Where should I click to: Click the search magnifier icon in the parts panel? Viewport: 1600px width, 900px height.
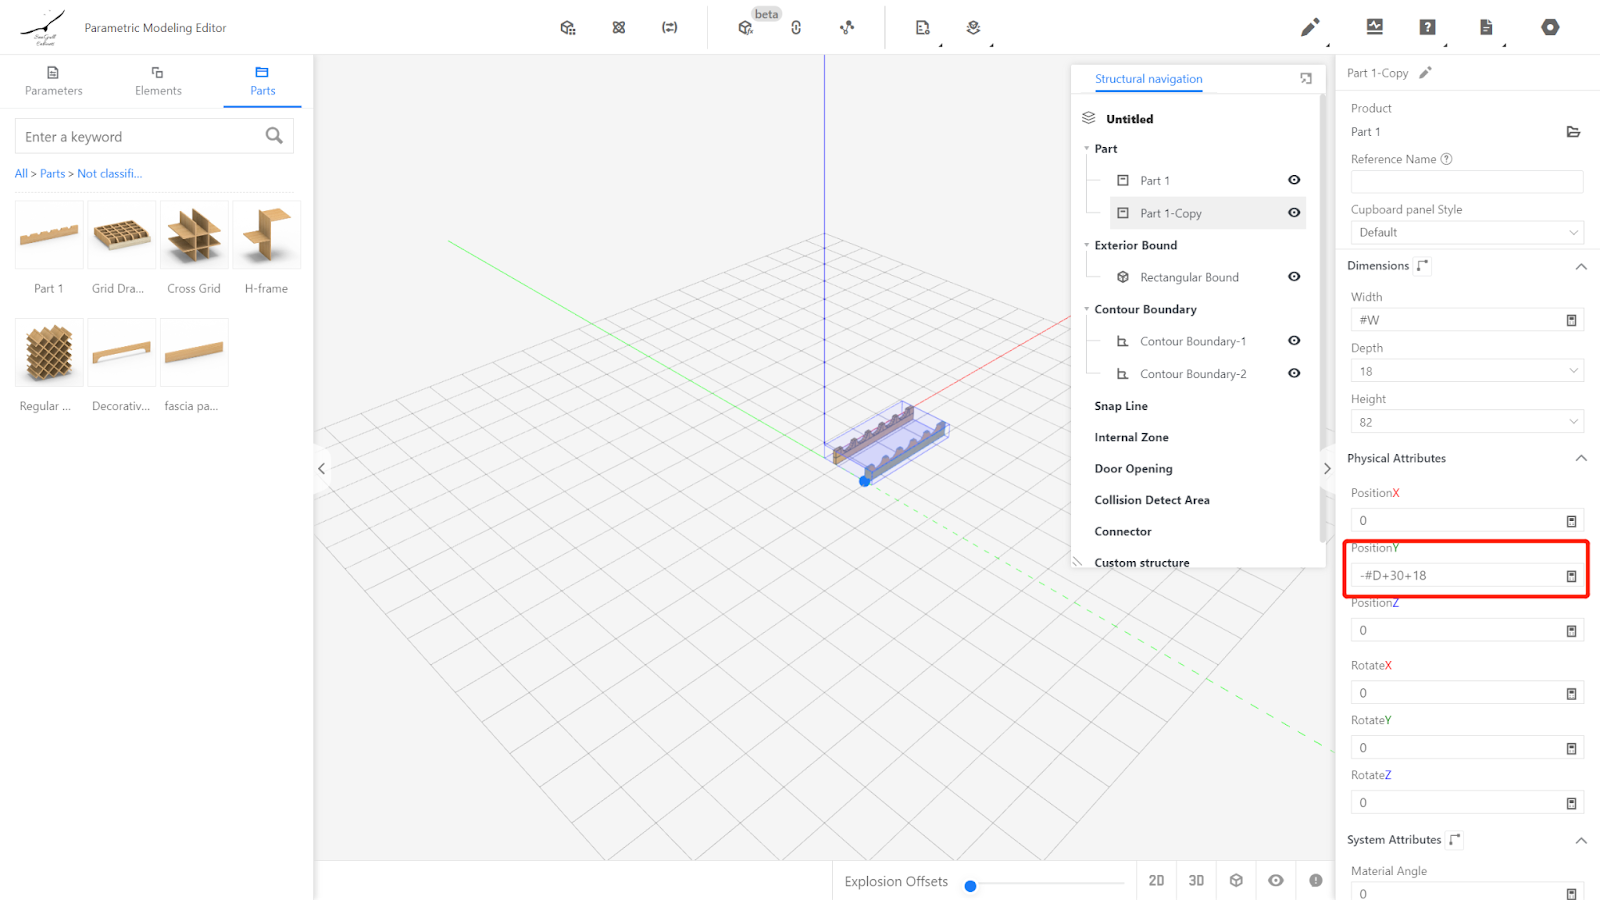(274, 136)
